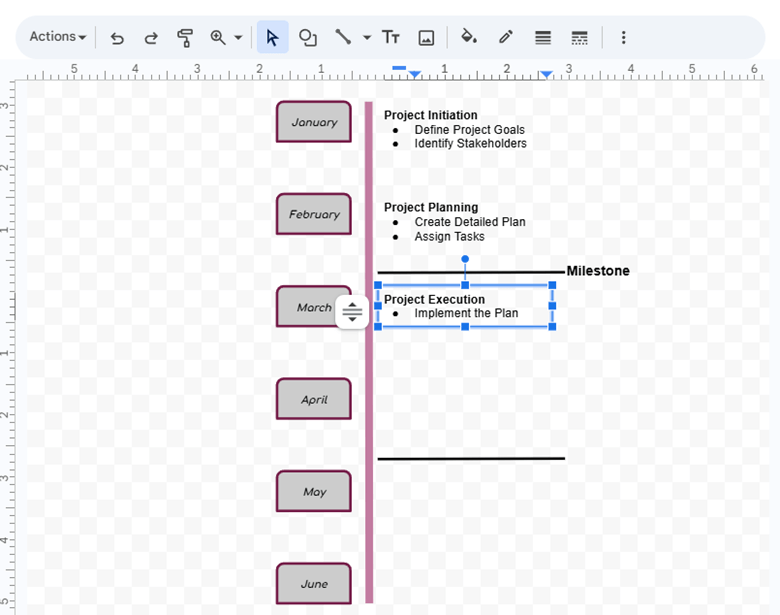Select the Milestone text label
Image resolution: width=780 pixels, height=615 pixels.
pyautogui.click(x=598, y=271)
